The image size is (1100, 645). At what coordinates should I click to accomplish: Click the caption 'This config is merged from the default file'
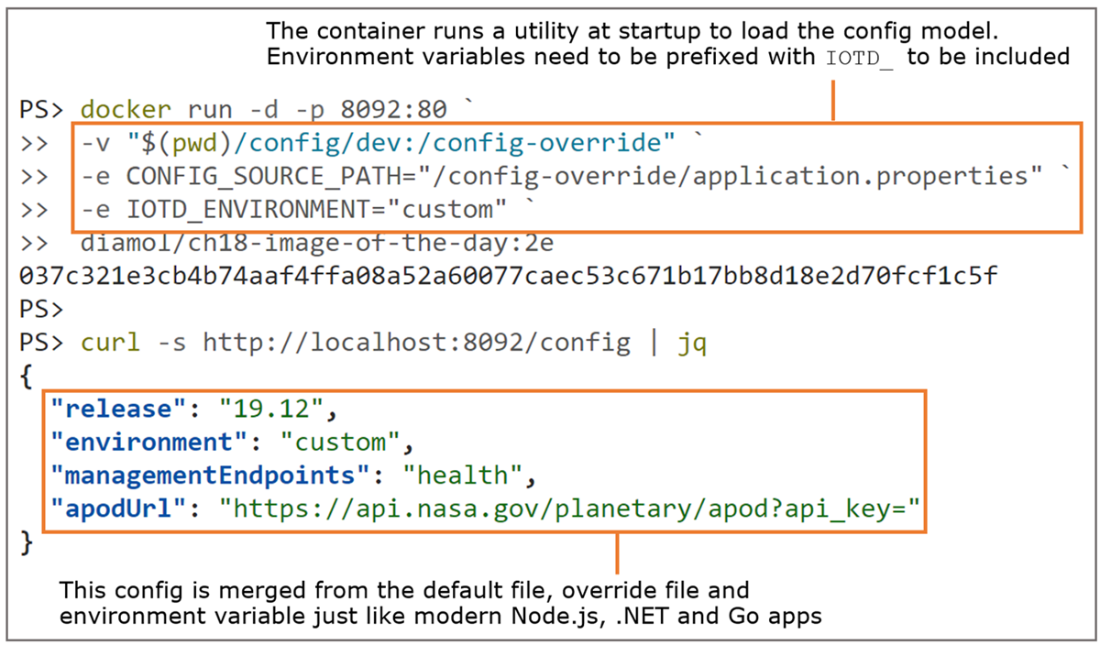(x=404, y=590)
